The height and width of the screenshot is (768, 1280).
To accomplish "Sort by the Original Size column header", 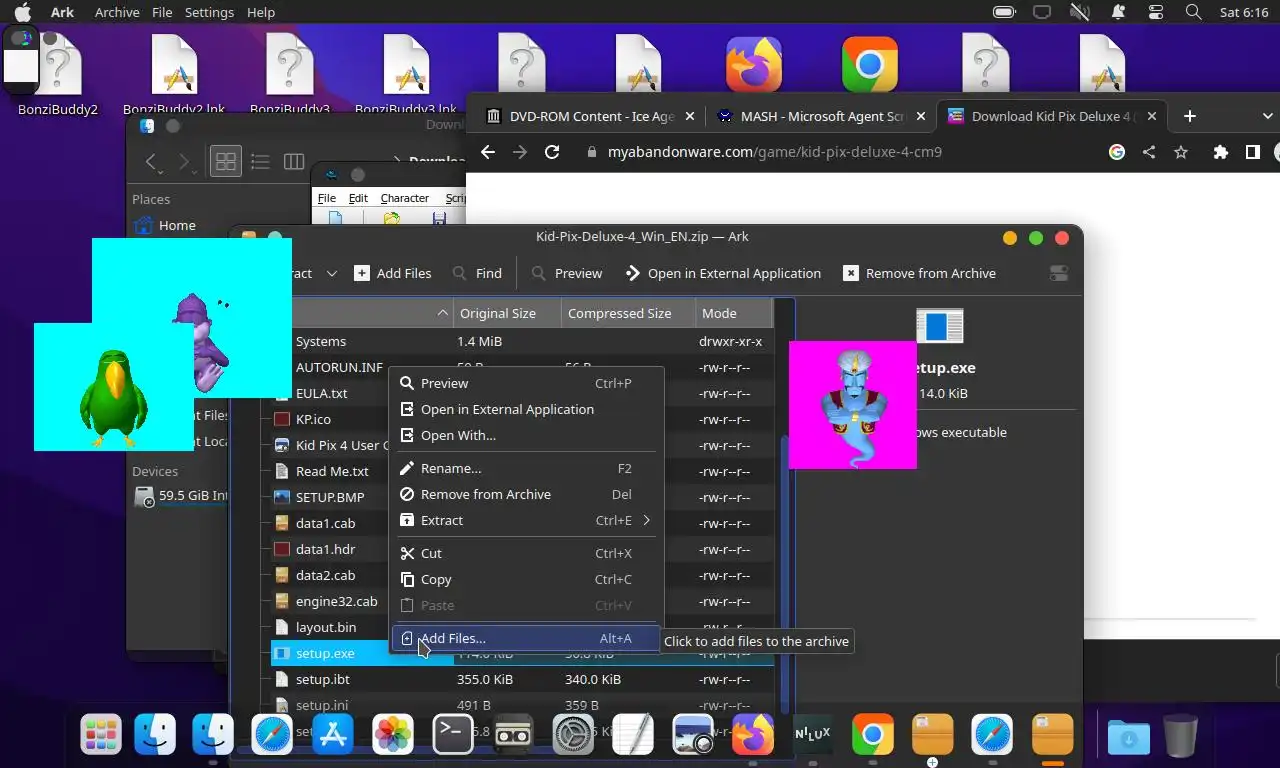I will point(507,313).
